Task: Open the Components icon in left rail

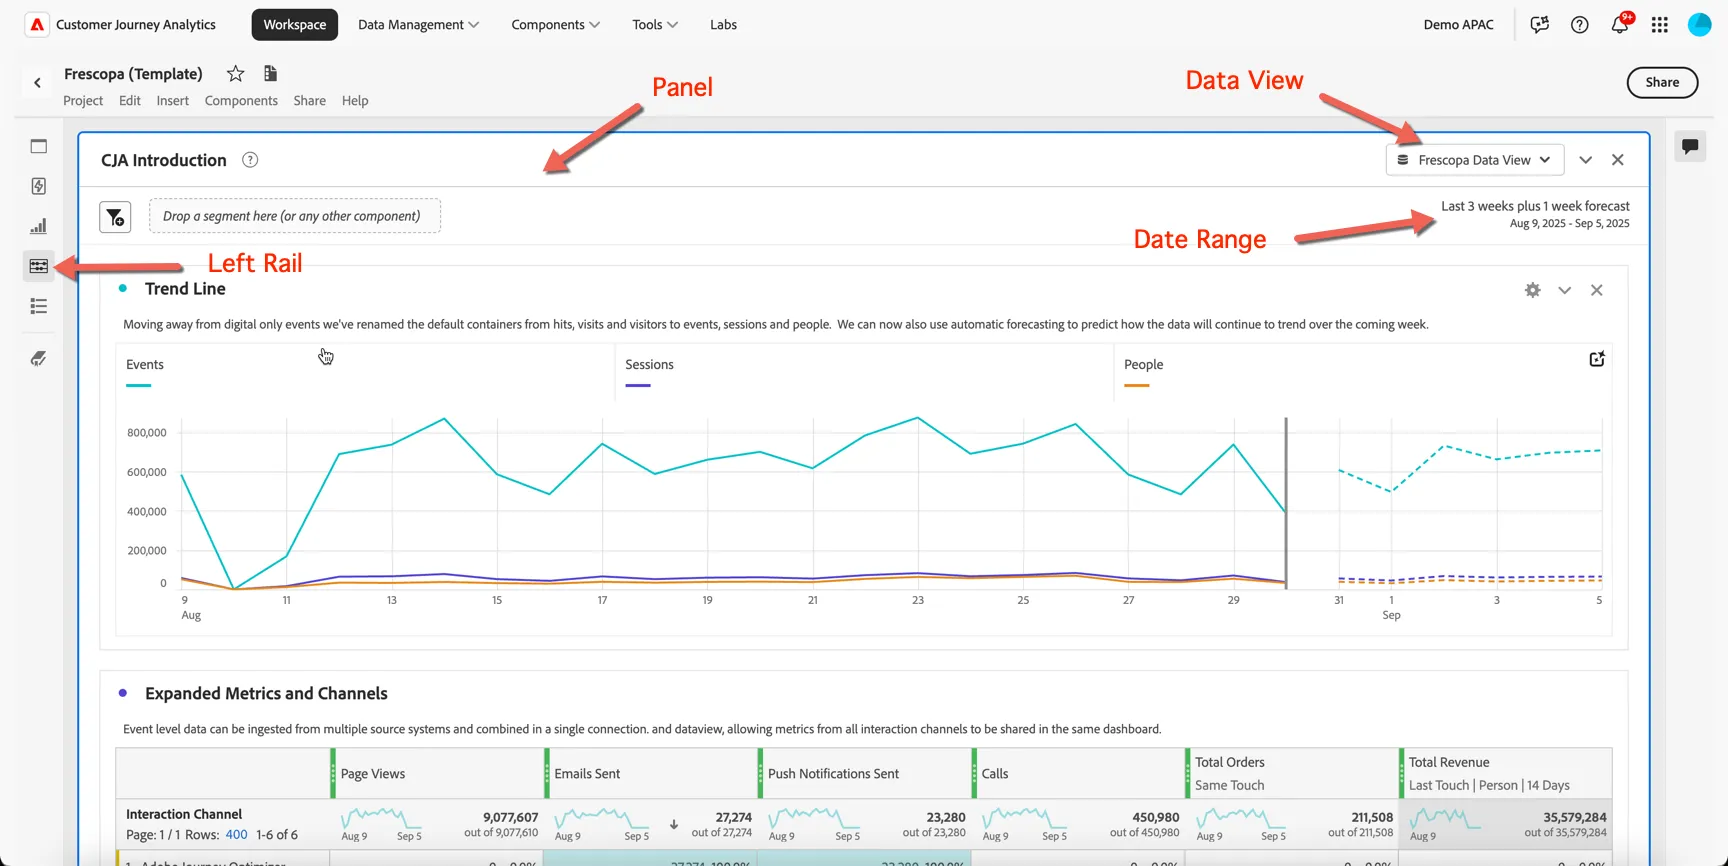Action: (x=39, y=266)
